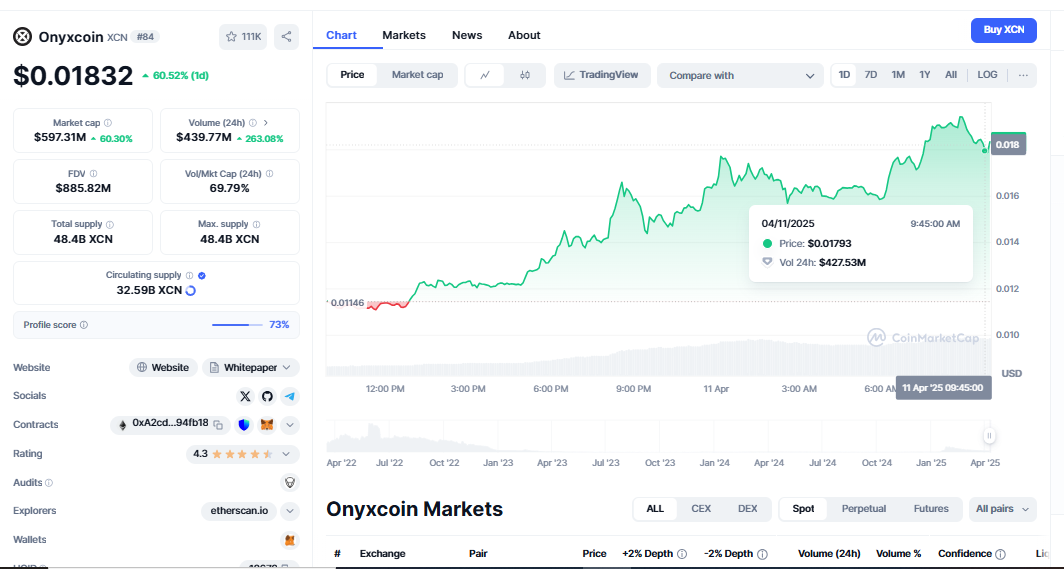Switch to the About tab
The height and width of the screenshot is (569, 1064).
point(524,35)
